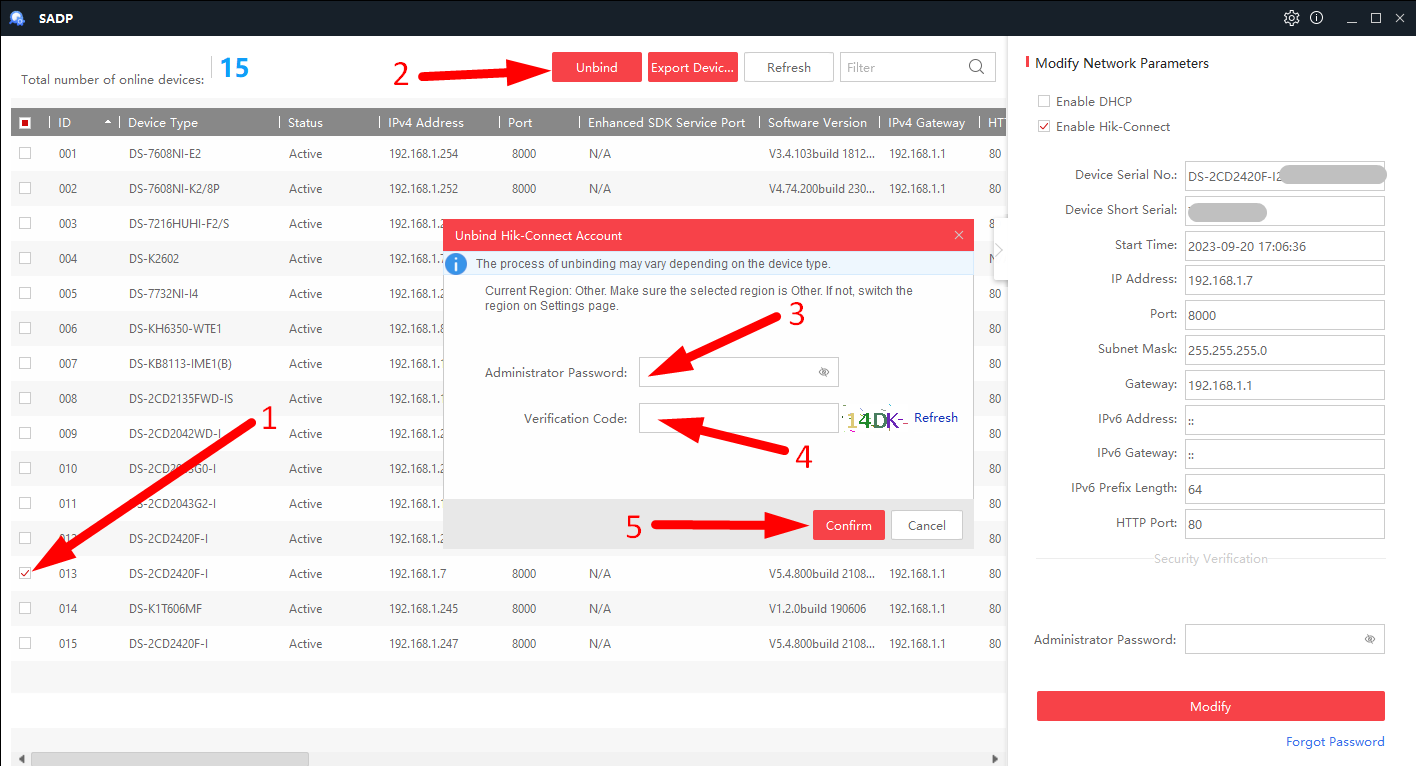Image resolution: width=1416 pixels, height=766 pixels.
Task: Select device DS-7732NI-I4 row
Action: pos(227,293)
